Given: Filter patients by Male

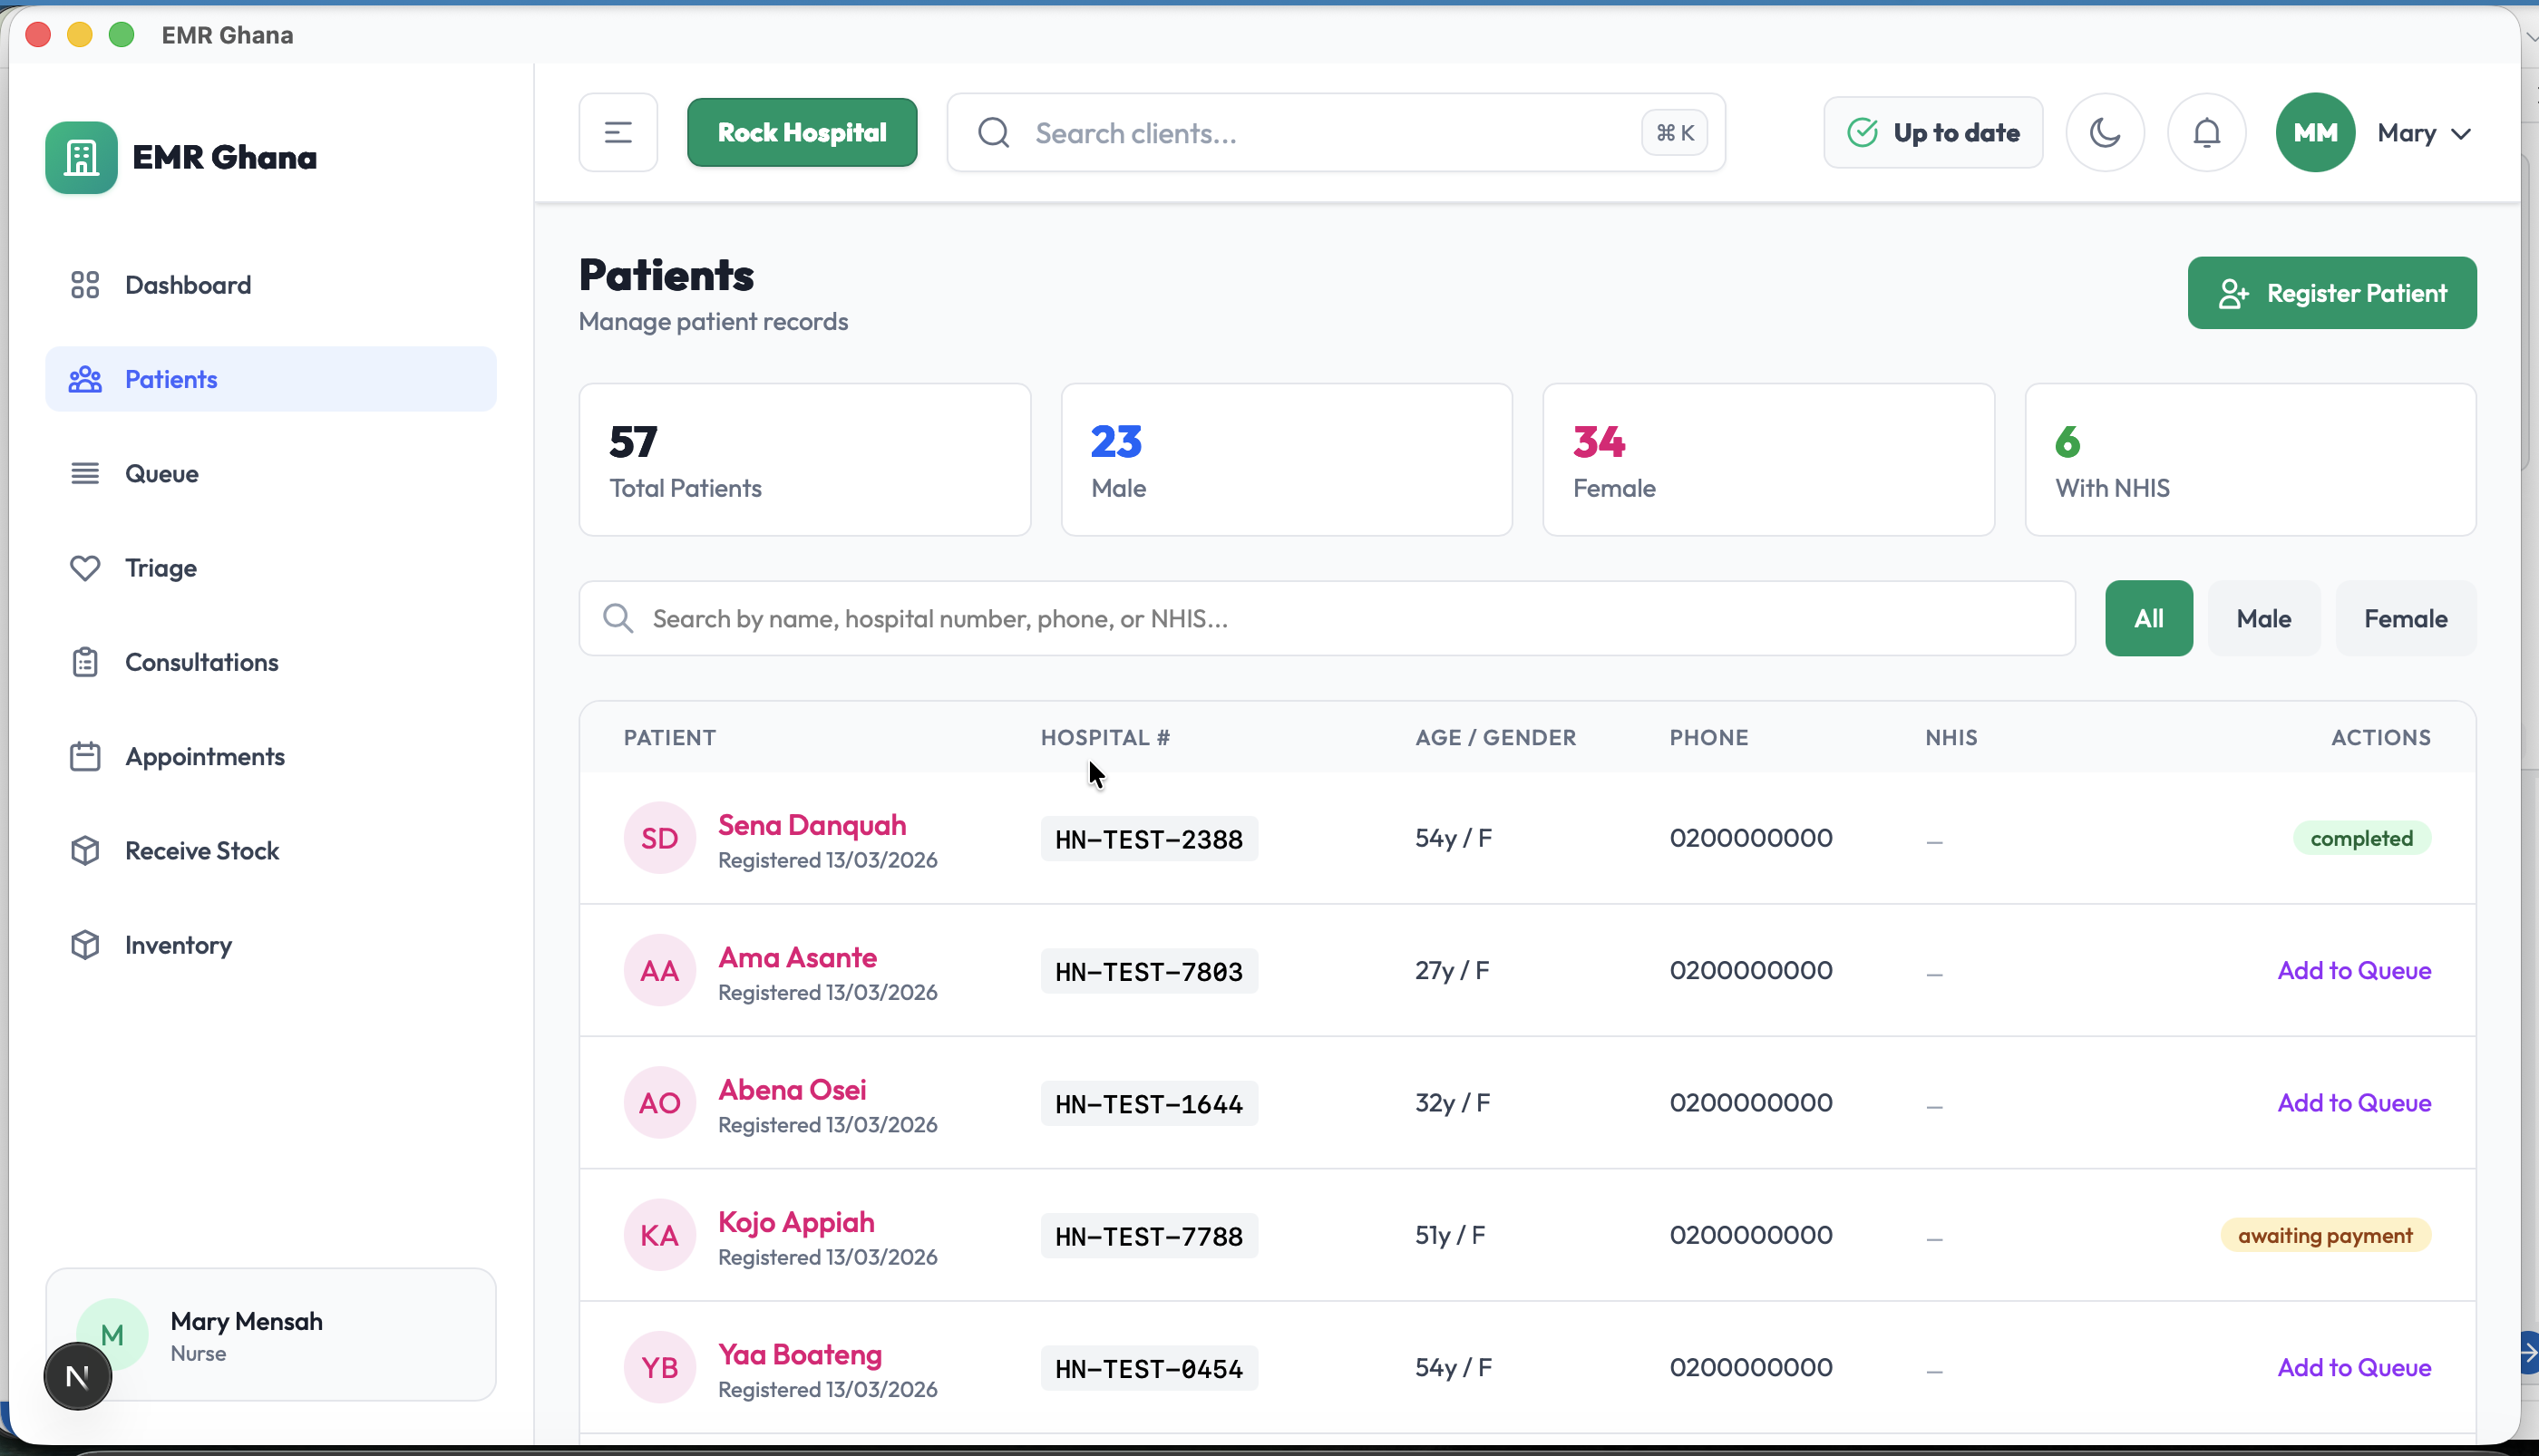Looking at the screenshot, I should pos(2263,619).
